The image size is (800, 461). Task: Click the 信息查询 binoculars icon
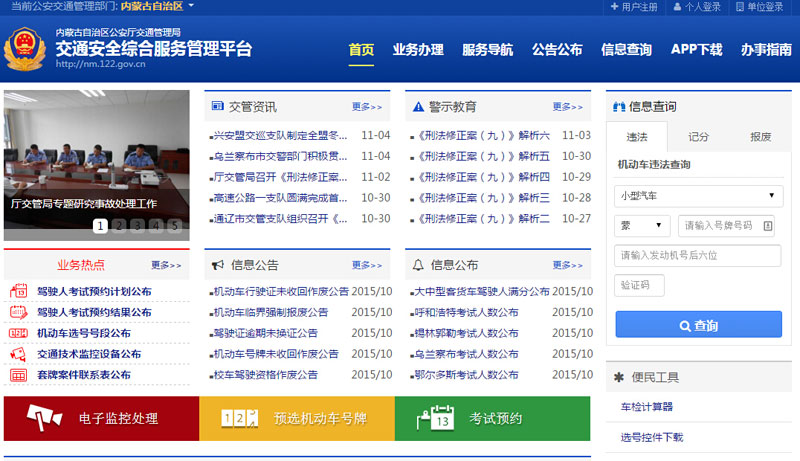pos(619,107)
